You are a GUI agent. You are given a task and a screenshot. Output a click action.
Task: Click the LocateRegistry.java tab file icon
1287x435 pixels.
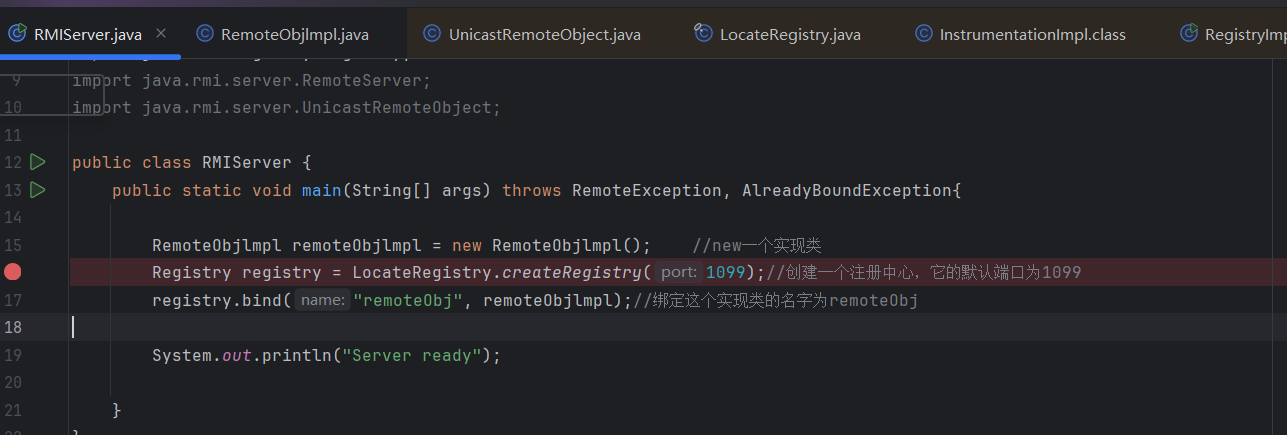[x=703, y=34]
